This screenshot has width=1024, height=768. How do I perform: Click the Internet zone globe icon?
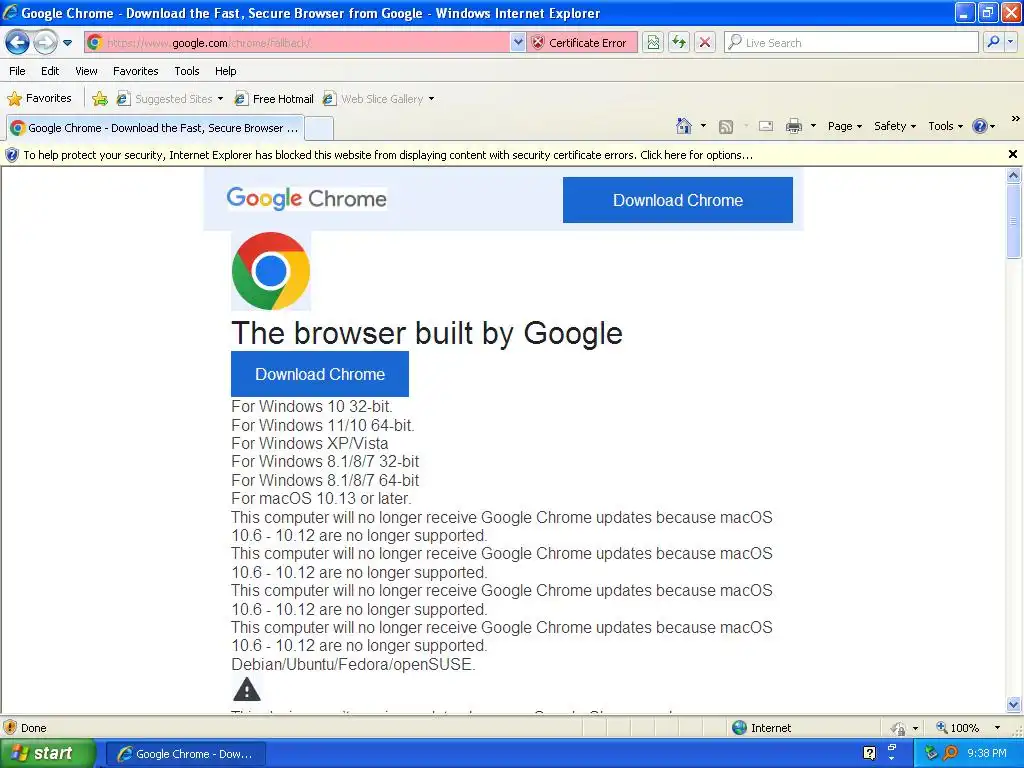(739, 728)
